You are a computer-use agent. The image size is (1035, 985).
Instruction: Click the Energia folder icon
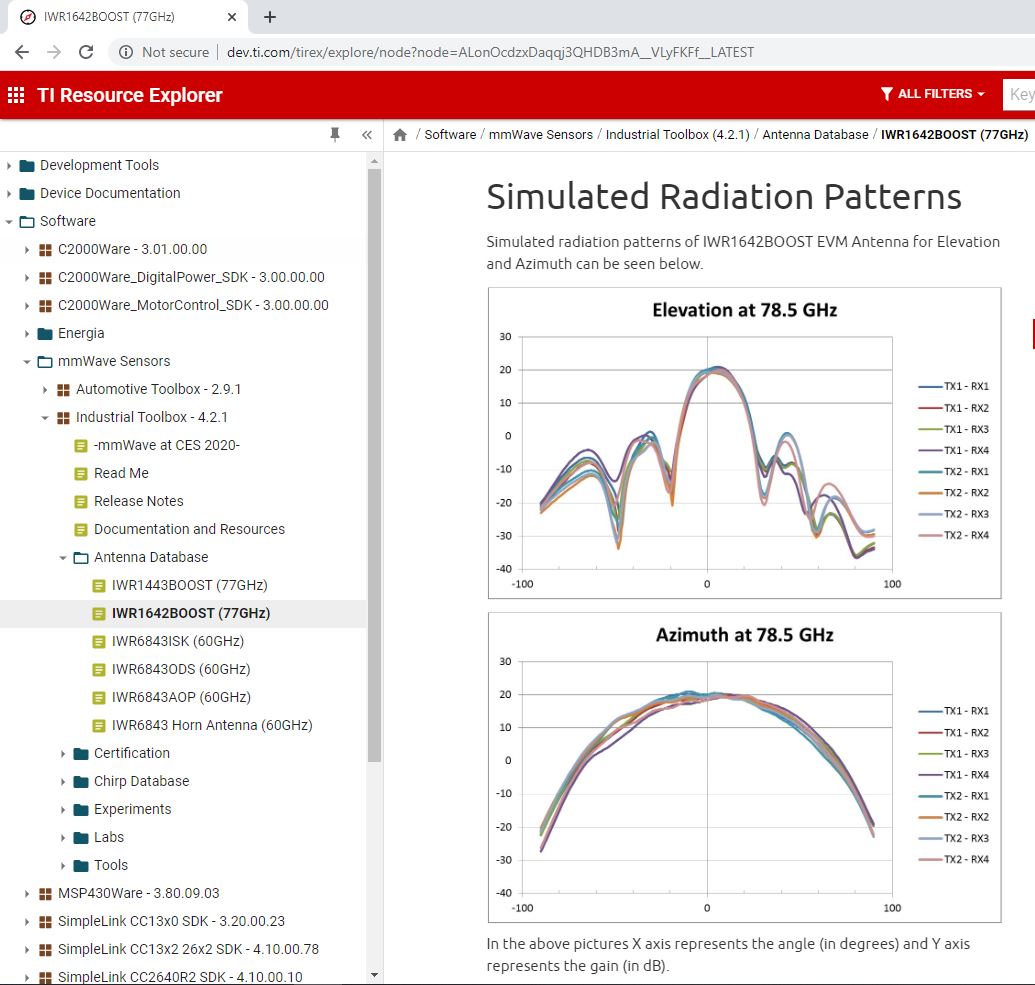pos(45,333)
